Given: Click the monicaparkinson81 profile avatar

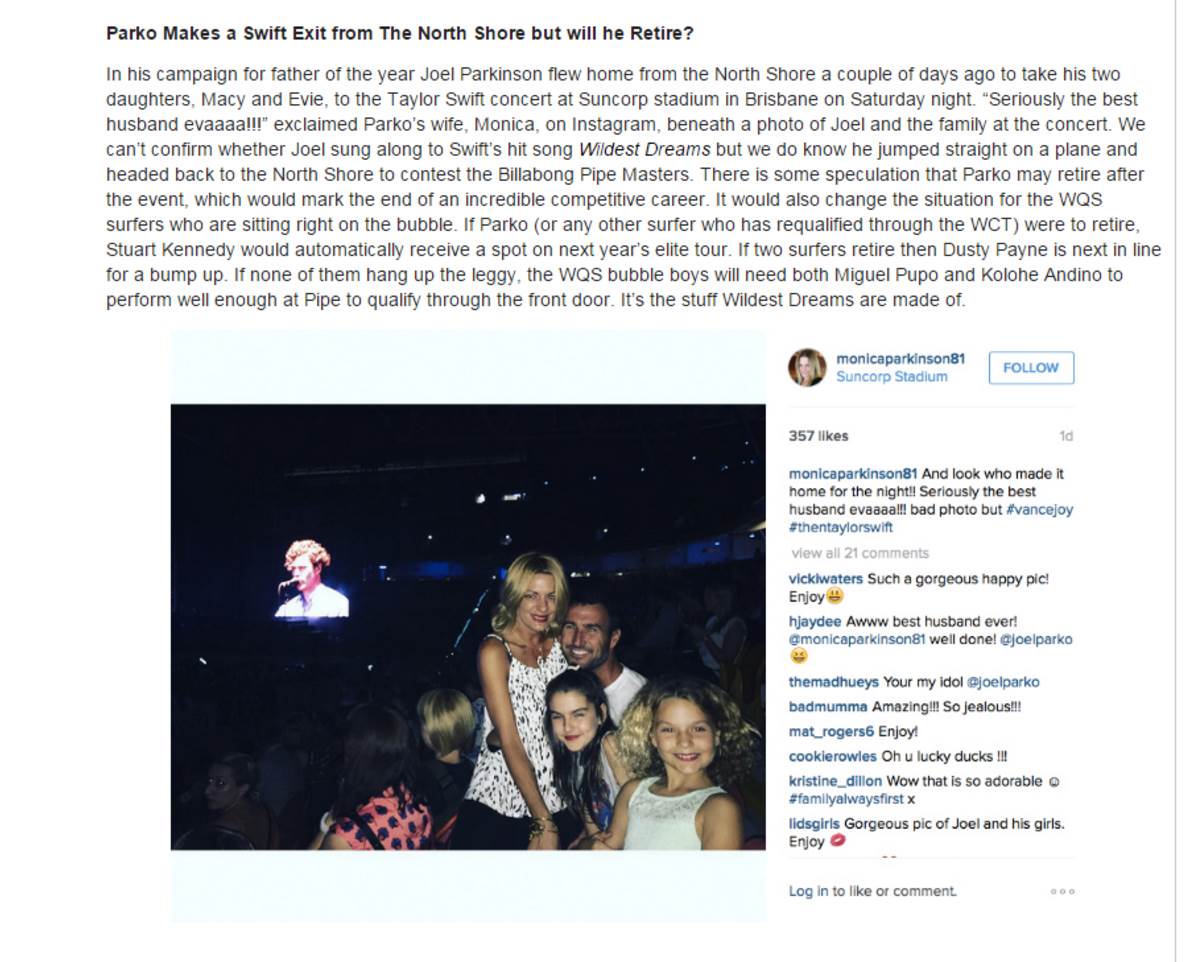Looking at the screenshot, I should point(807,368).
